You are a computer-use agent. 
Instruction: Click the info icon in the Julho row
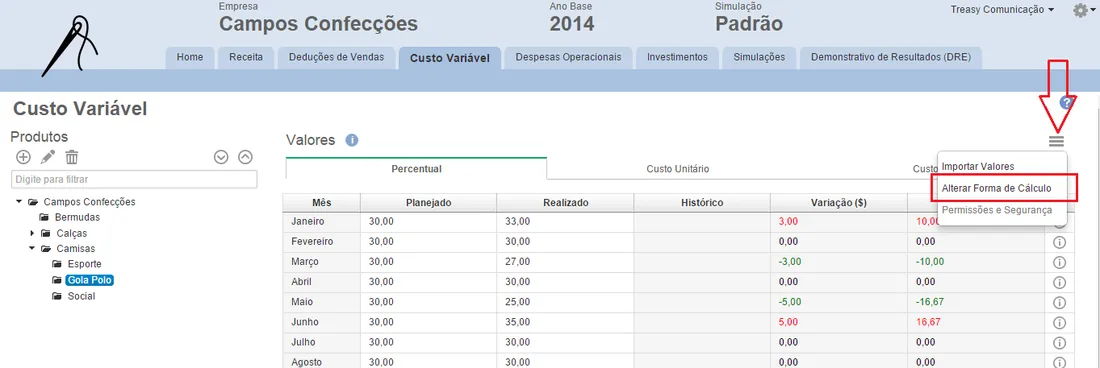(1059, 343)
